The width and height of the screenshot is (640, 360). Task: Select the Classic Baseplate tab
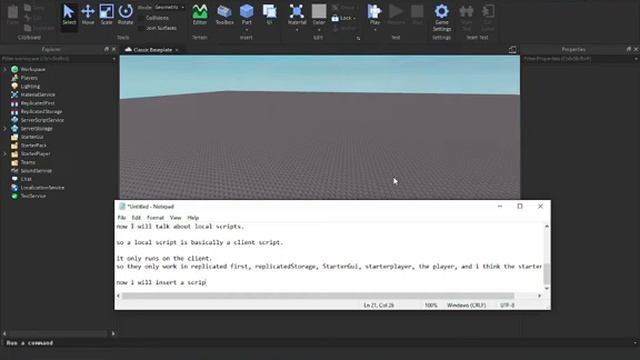tap(152, 50)
